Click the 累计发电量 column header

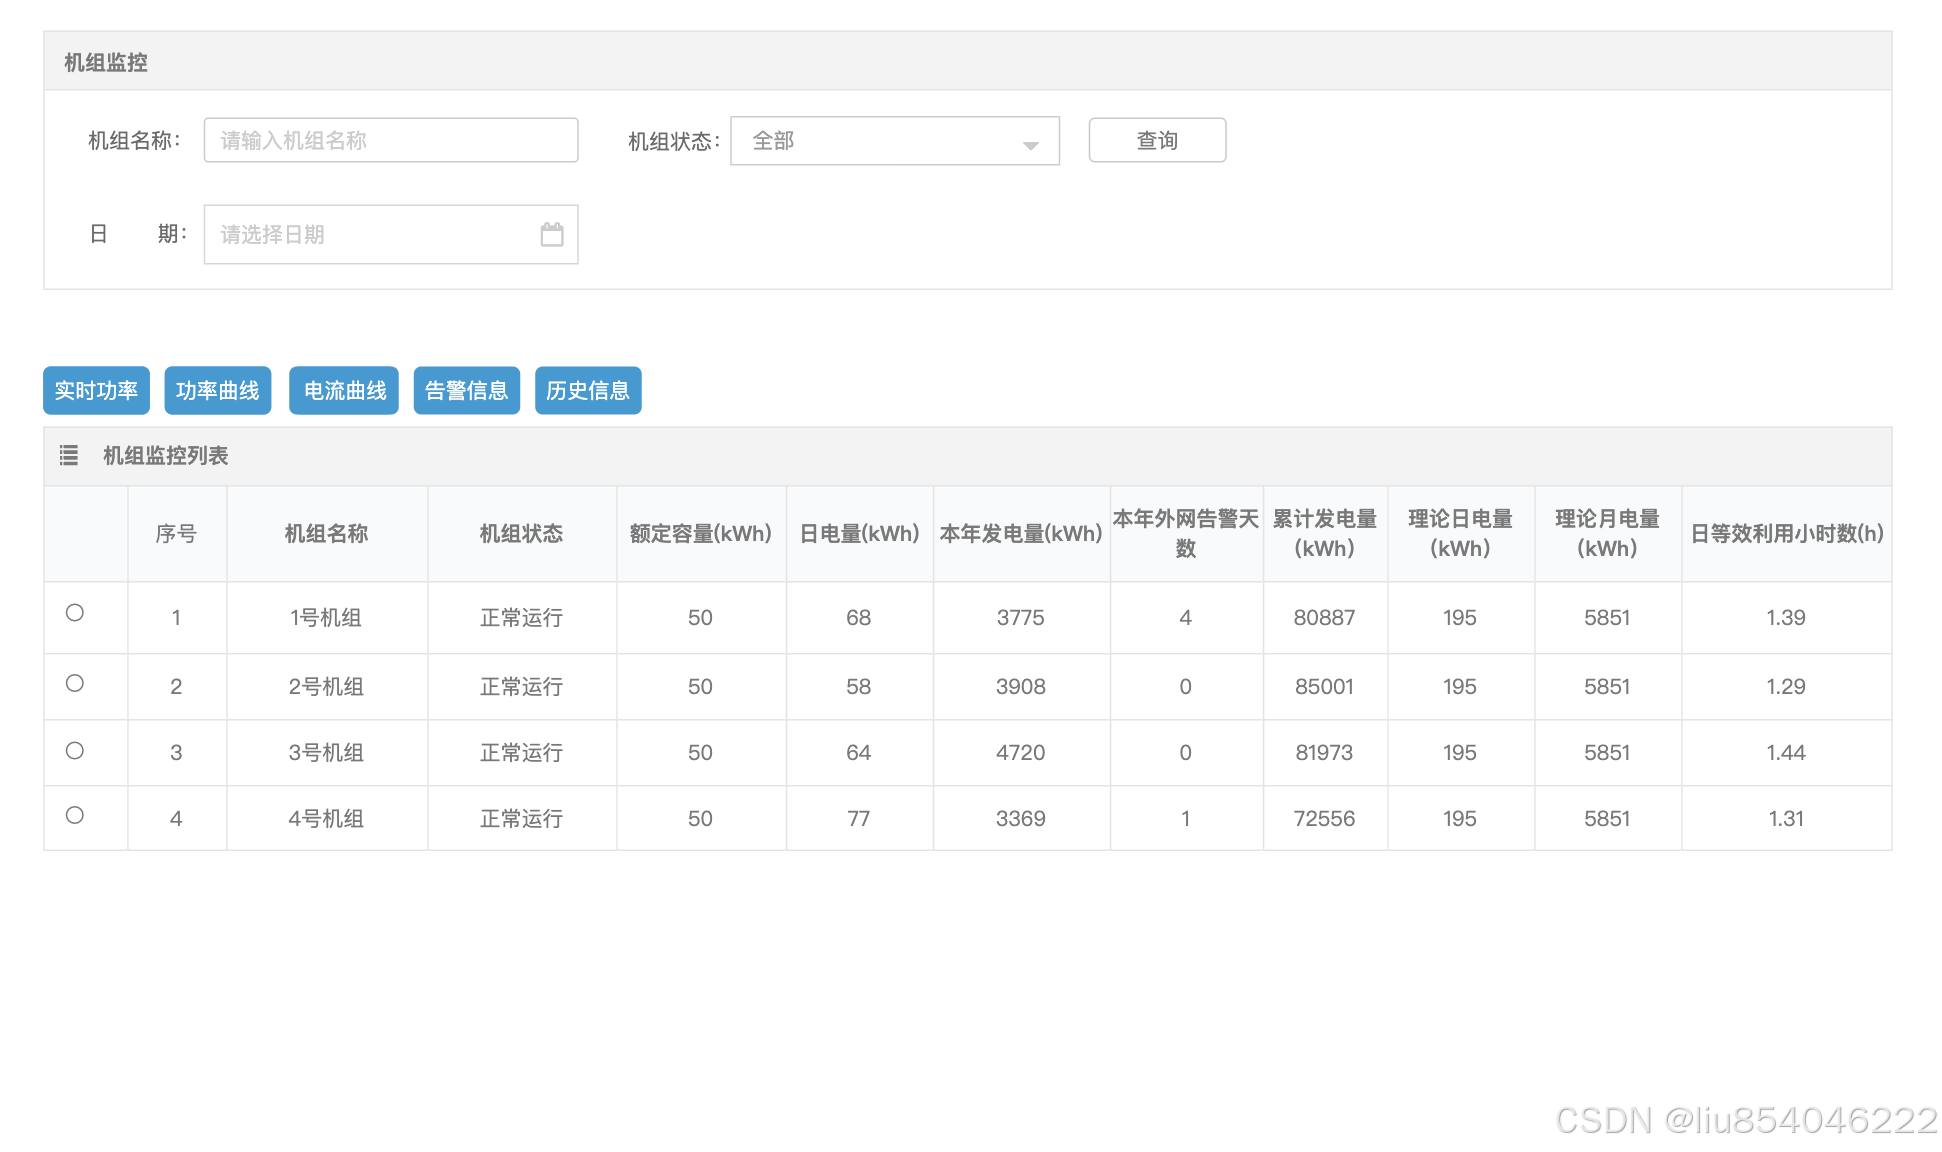click(1324, 534)
